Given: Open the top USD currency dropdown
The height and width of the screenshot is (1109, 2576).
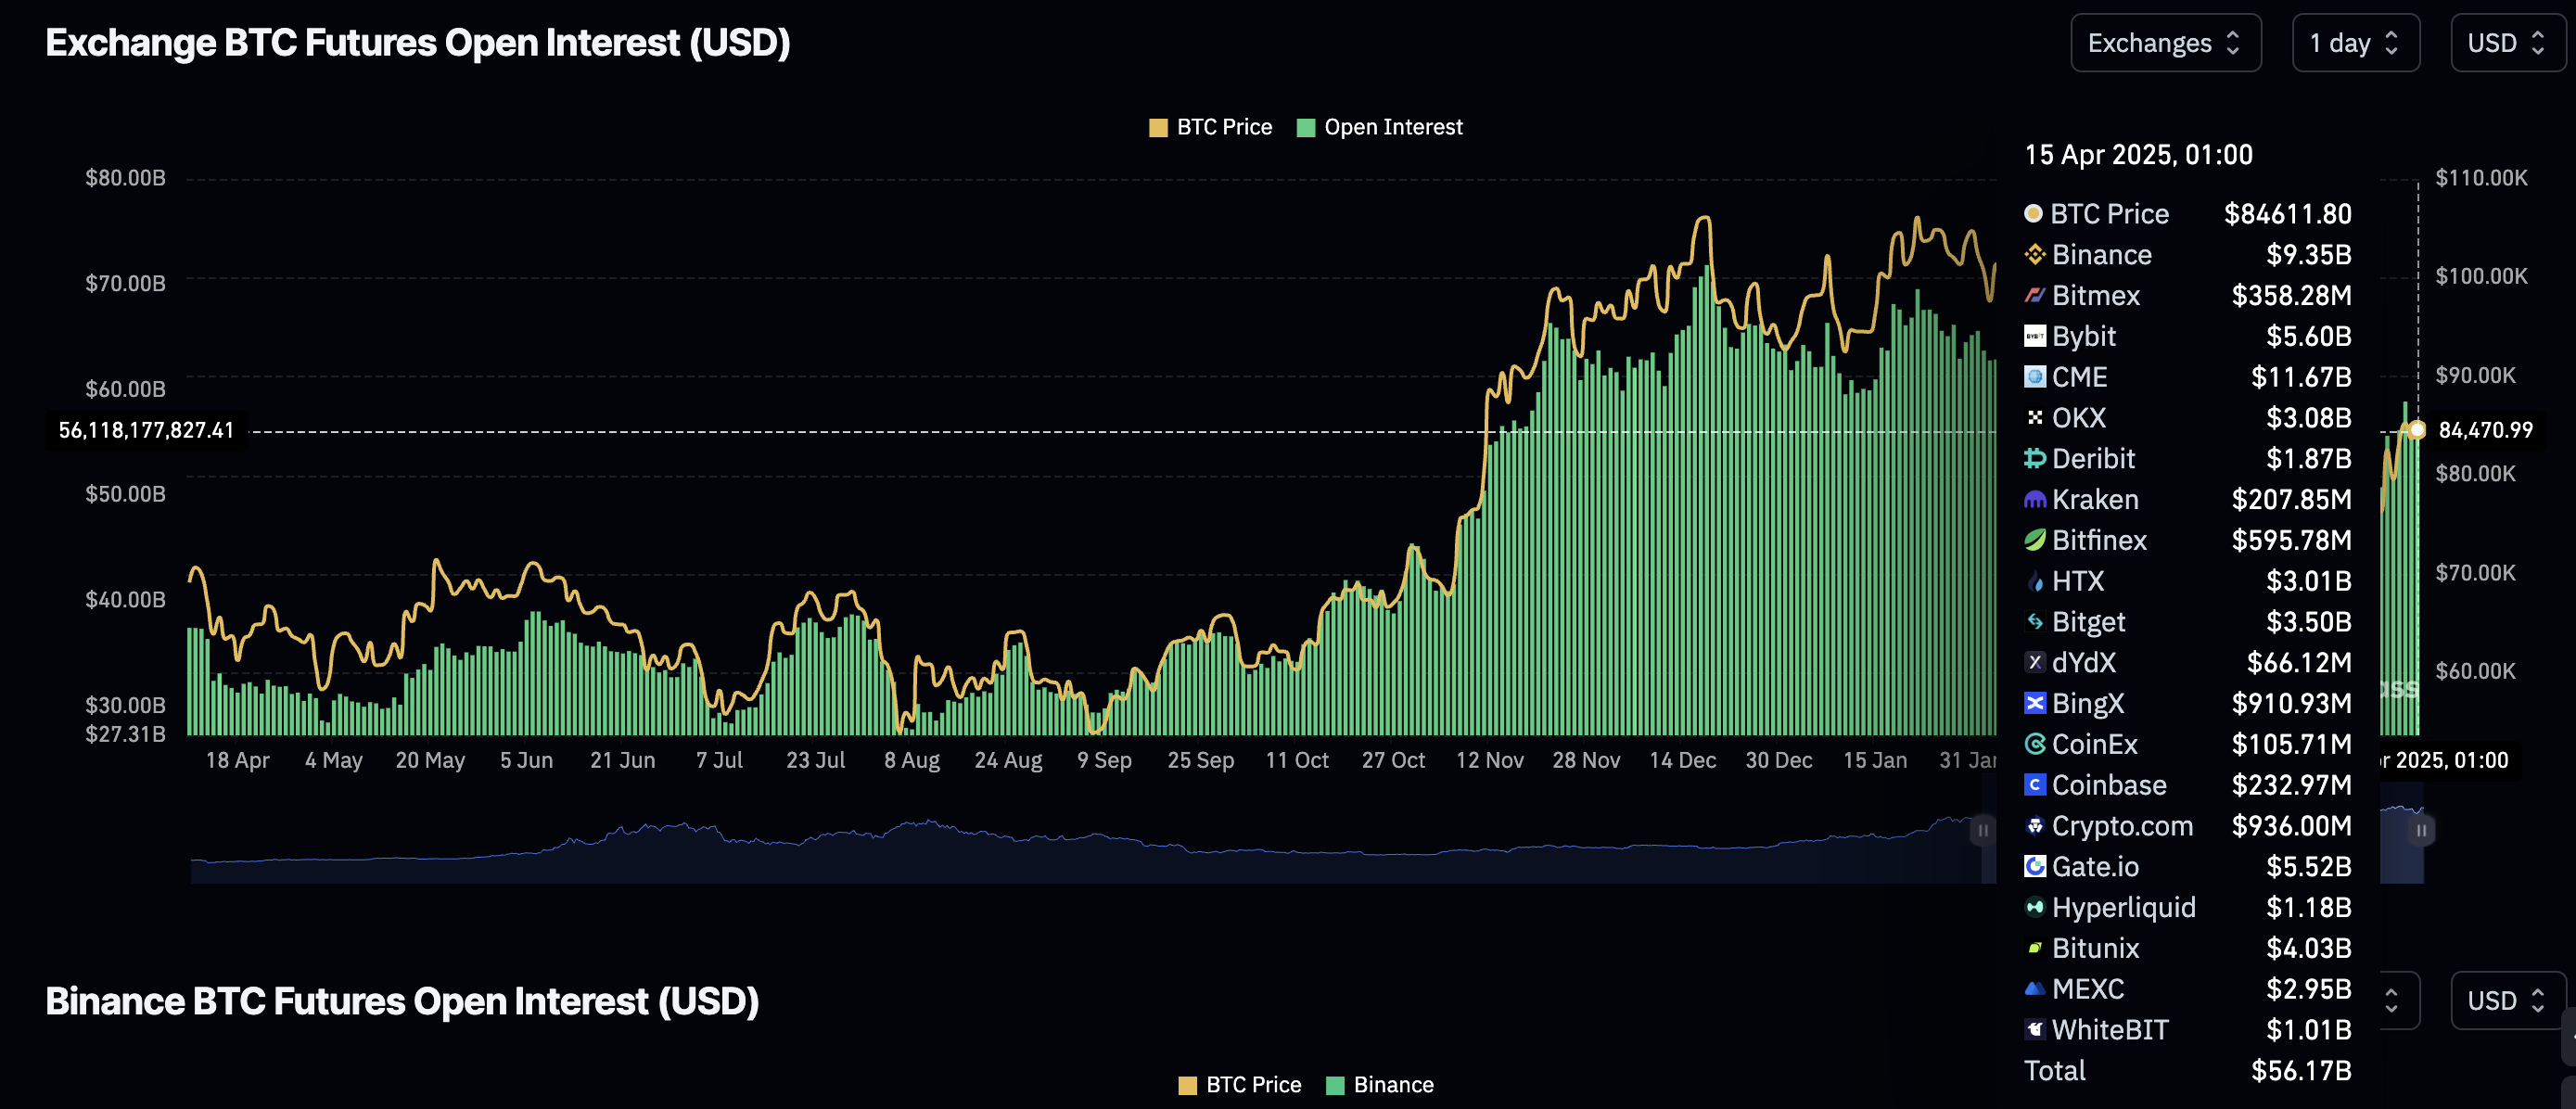Looking at the screenshot, I should click(2506, 43).
